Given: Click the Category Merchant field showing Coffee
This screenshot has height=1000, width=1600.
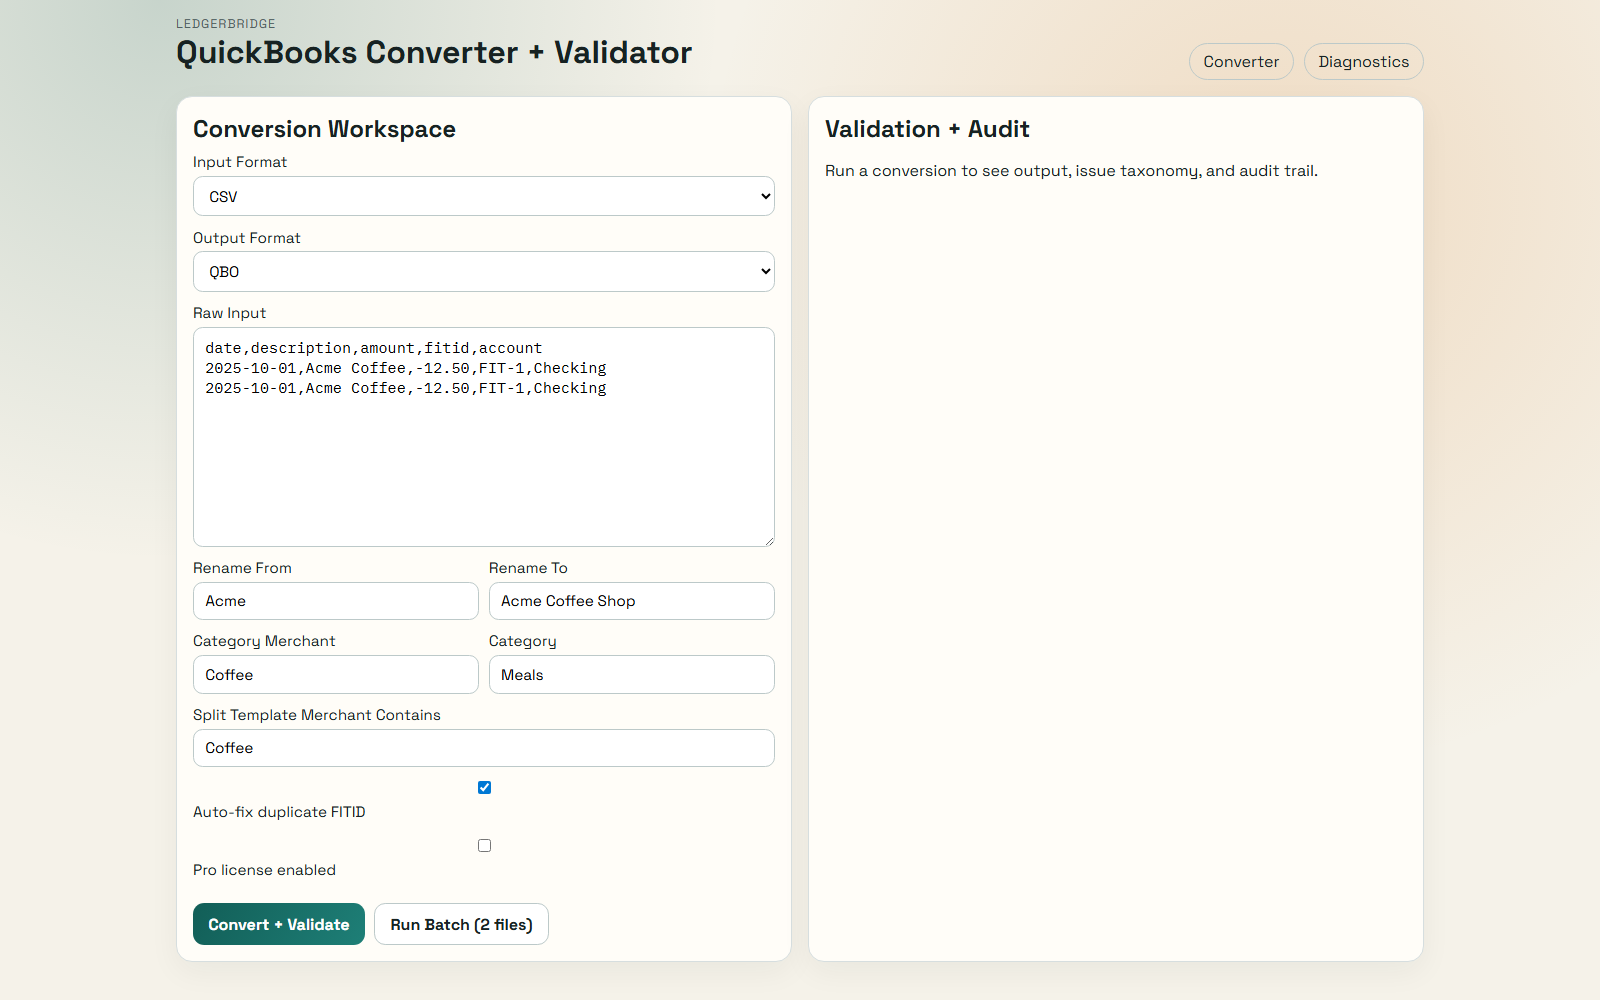Looking at the screenshot, I should [335, 674].
